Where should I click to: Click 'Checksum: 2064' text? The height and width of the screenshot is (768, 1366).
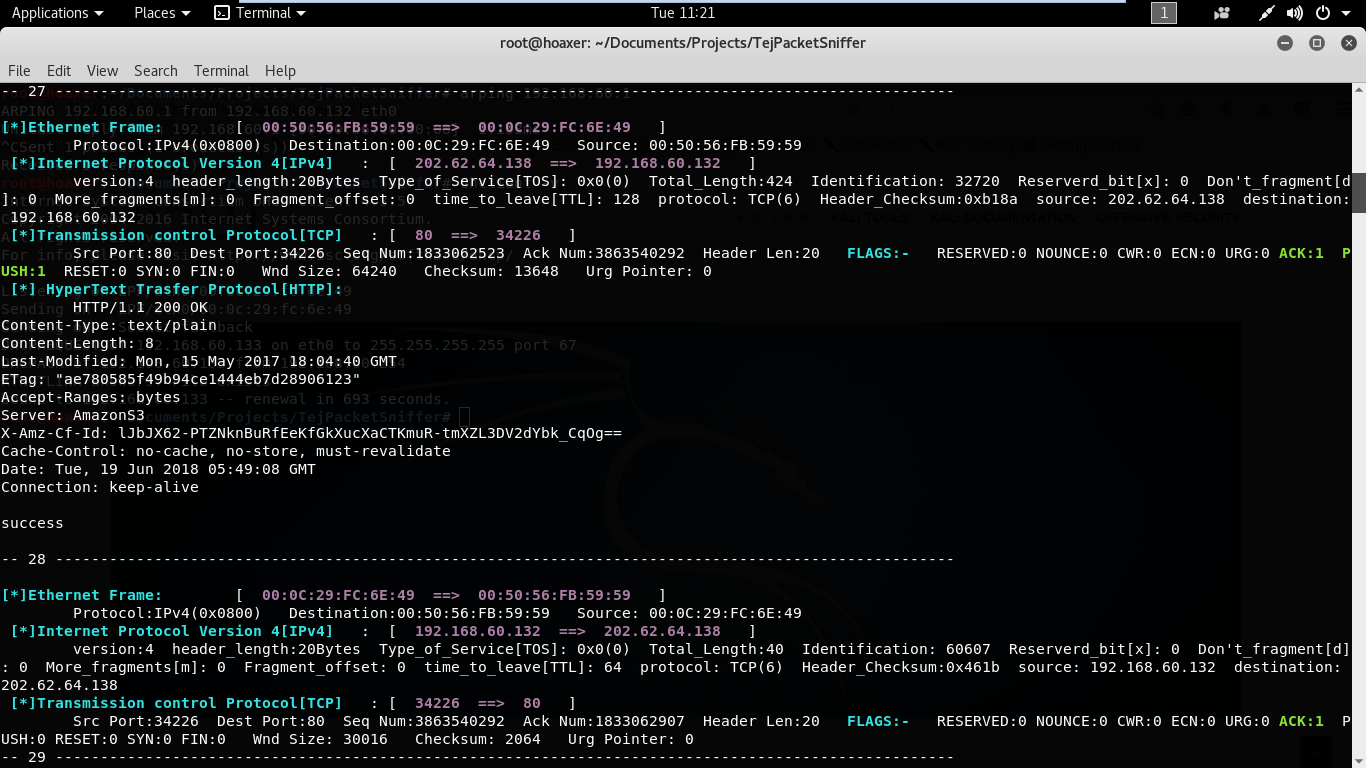478,739
